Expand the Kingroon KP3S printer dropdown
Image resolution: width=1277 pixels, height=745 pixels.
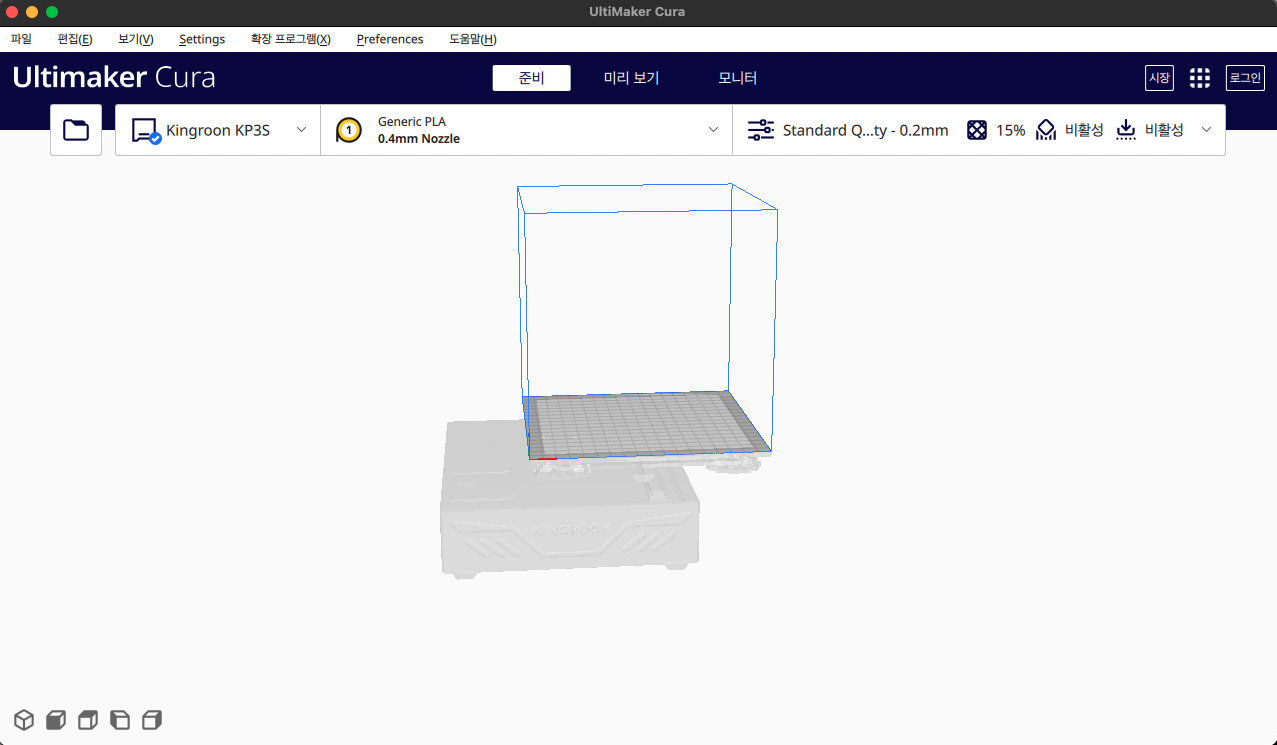tap(301, 130)
